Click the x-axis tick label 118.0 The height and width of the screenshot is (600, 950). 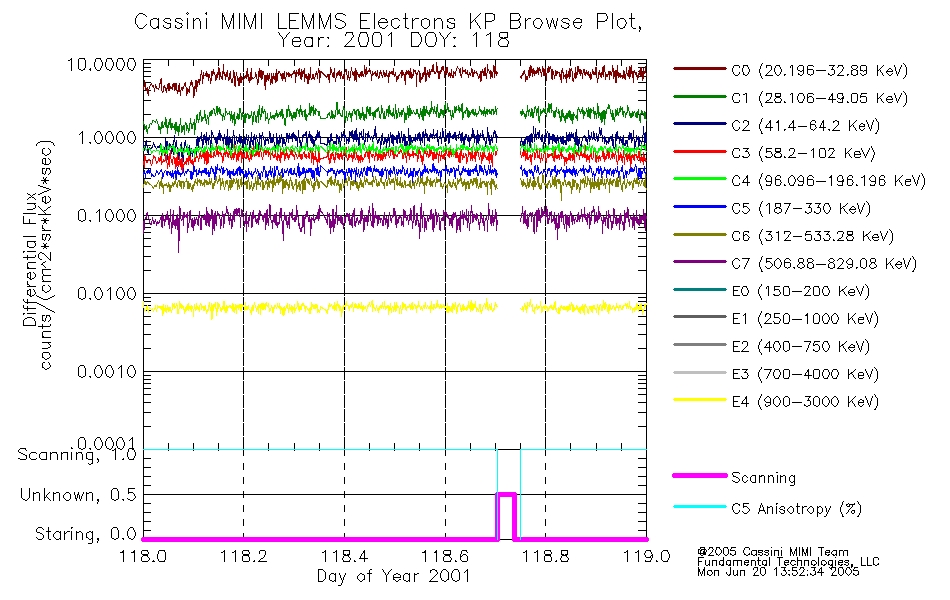click(143, 556)
